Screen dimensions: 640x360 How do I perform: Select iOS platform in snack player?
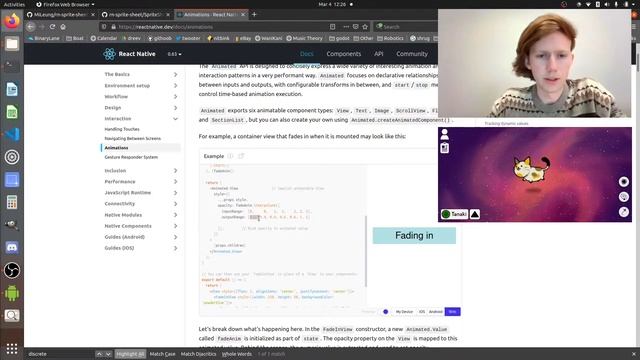(x=422, y=312)
